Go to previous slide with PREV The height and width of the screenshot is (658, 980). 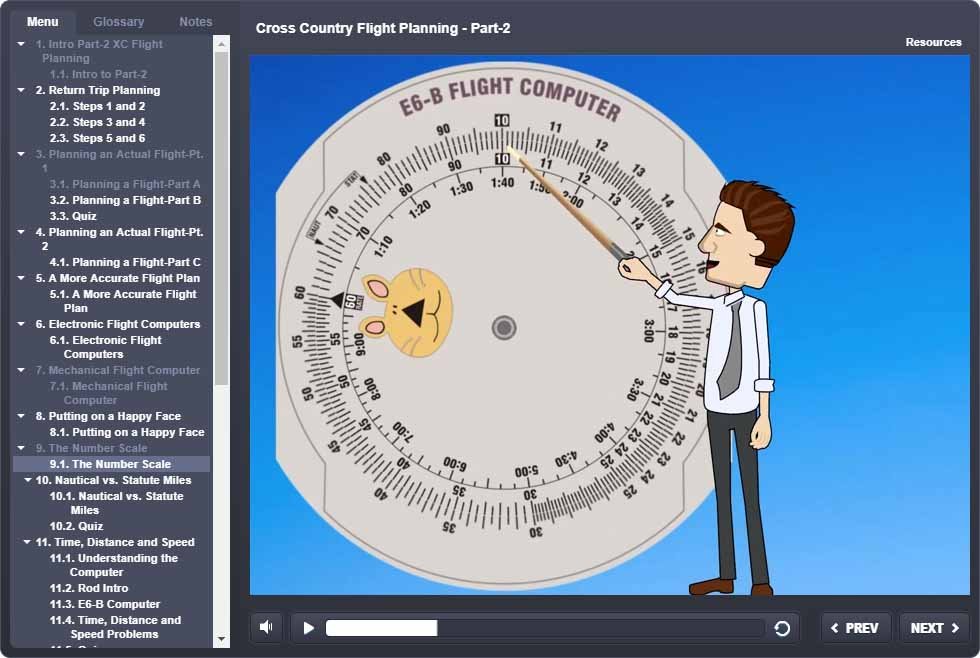(x=856, y=628)
